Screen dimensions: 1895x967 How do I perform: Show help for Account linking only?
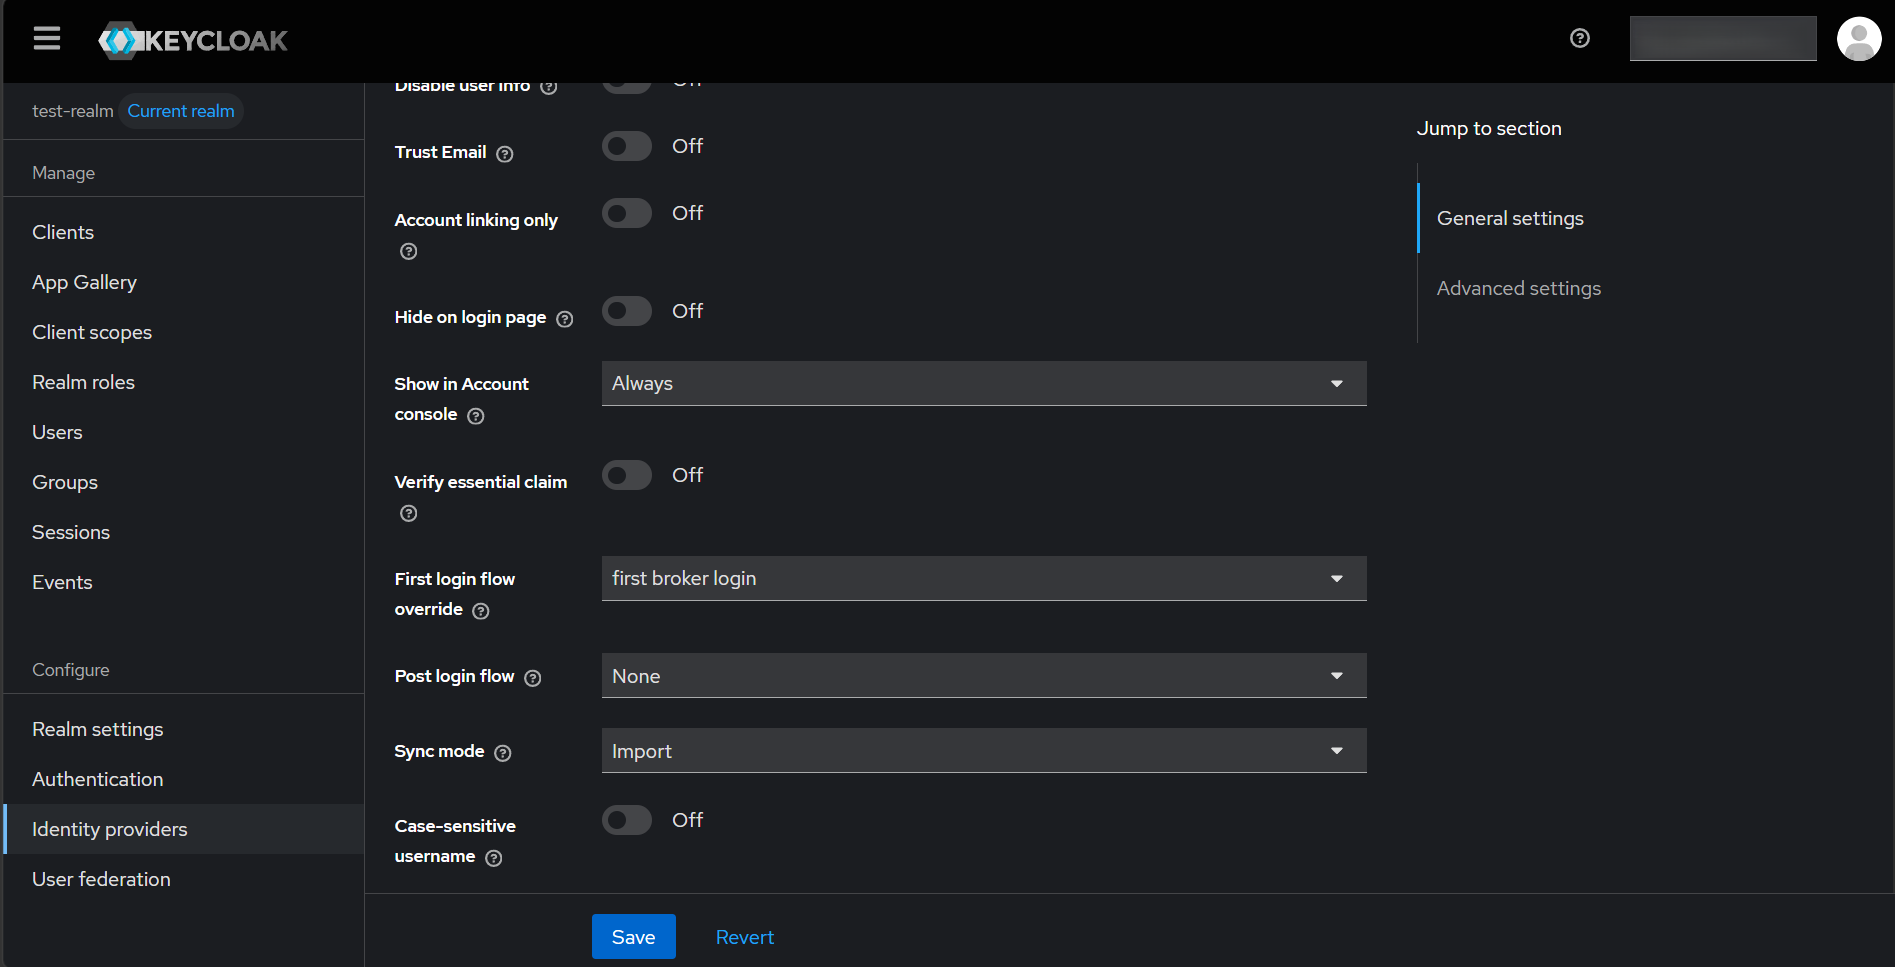tap(409, 251)
